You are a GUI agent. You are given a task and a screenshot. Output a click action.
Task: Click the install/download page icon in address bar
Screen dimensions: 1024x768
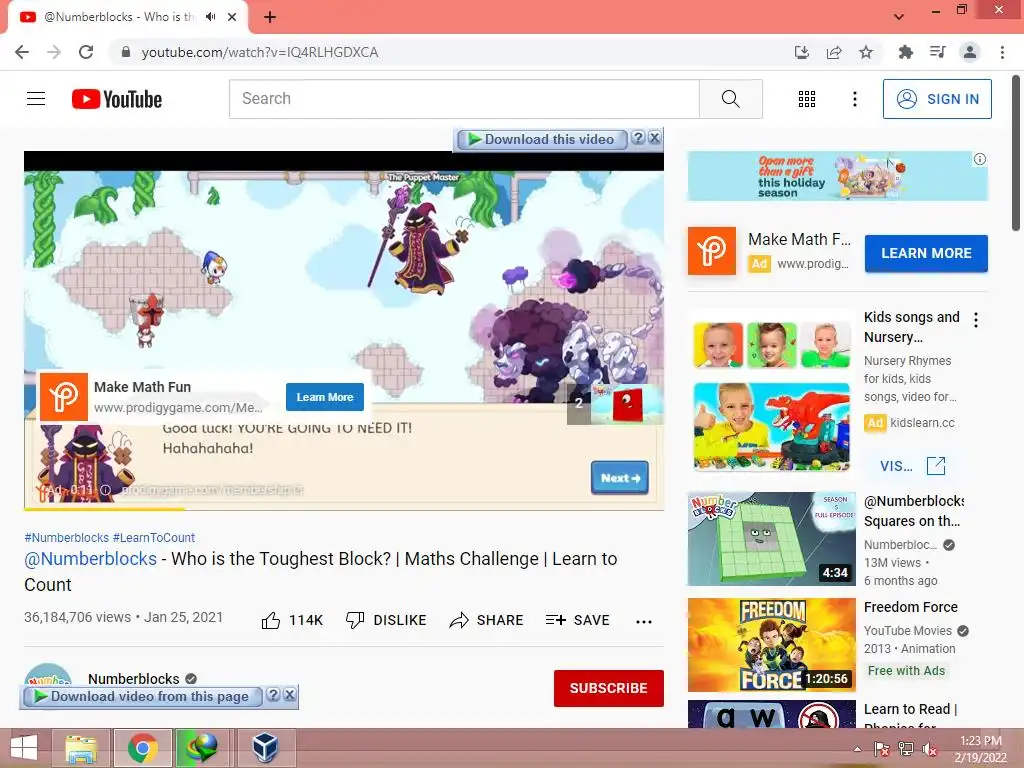point(802,52)
